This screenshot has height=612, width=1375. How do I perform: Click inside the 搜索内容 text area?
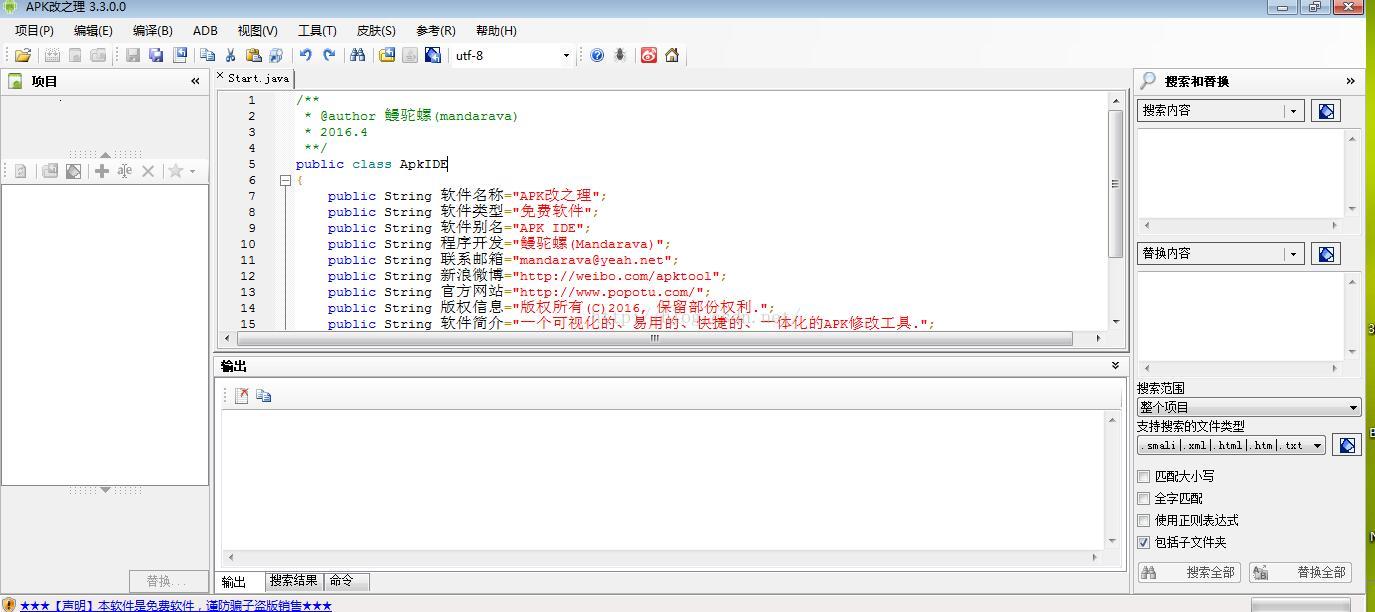pos(1240,172)
